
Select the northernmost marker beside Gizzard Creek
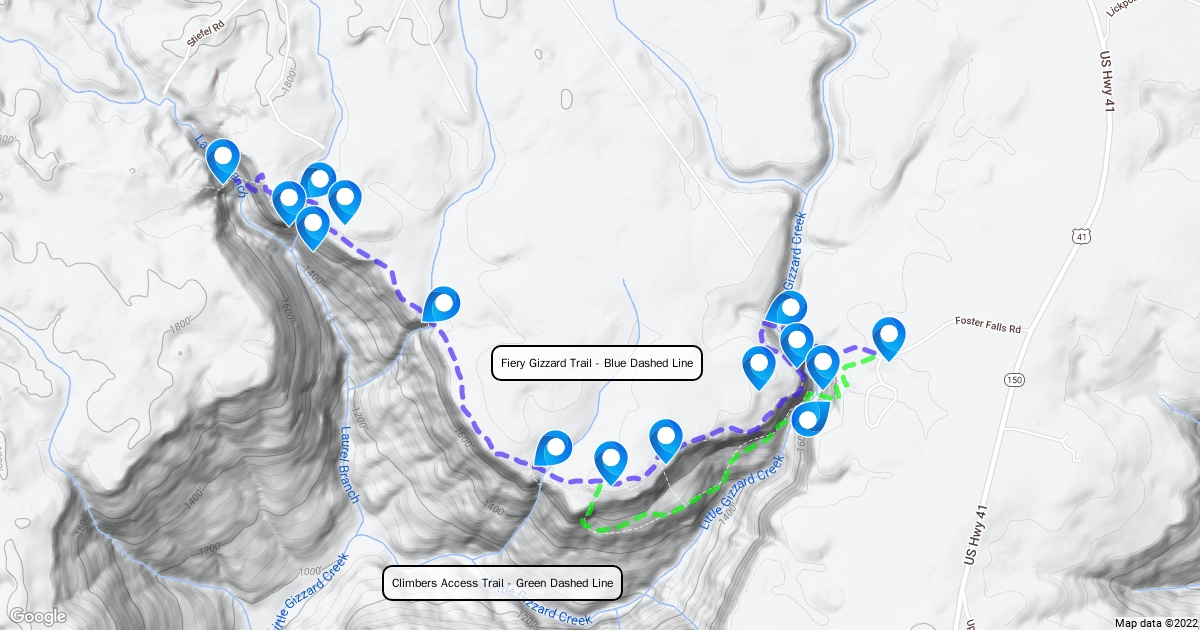[789, 311]
